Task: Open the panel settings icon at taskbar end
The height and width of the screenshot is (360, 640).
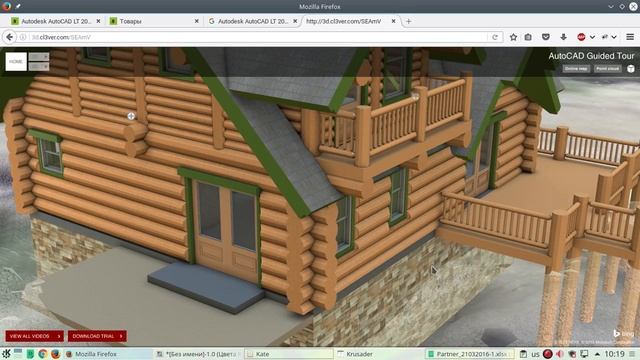Action: 632,354
